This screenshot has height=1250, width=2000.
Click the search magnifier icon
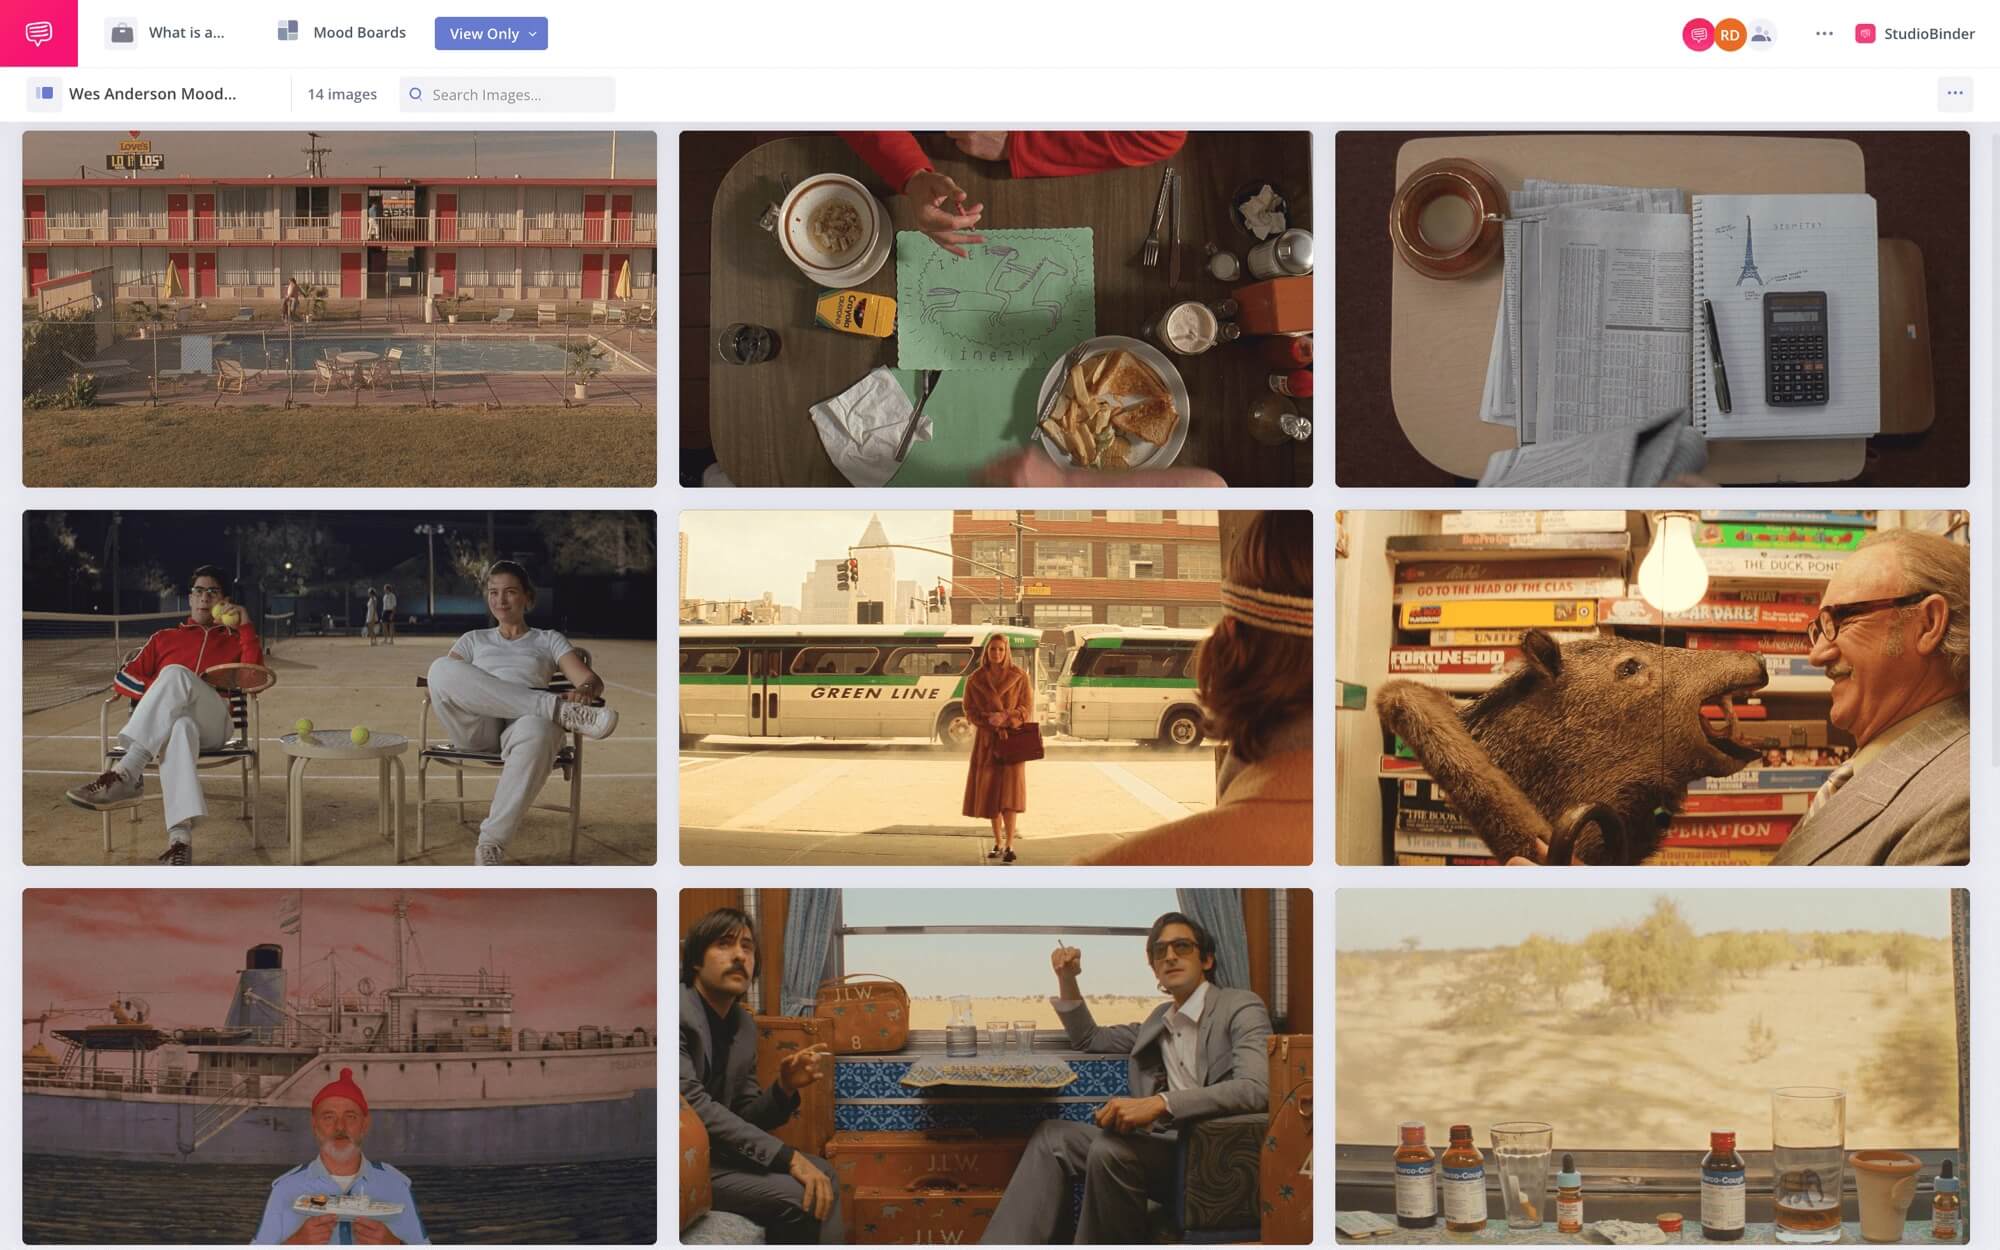point(416,94)
